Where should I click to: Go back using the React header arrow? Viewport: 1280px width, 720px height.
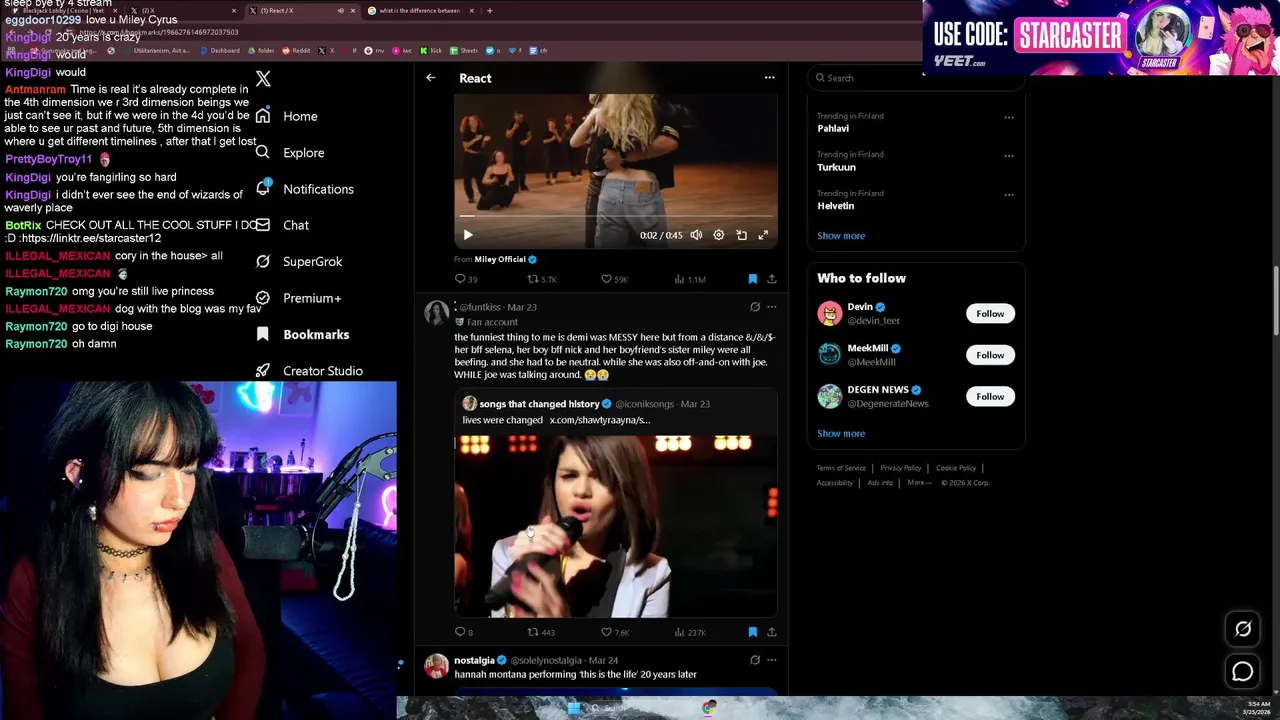pos(431,78)
